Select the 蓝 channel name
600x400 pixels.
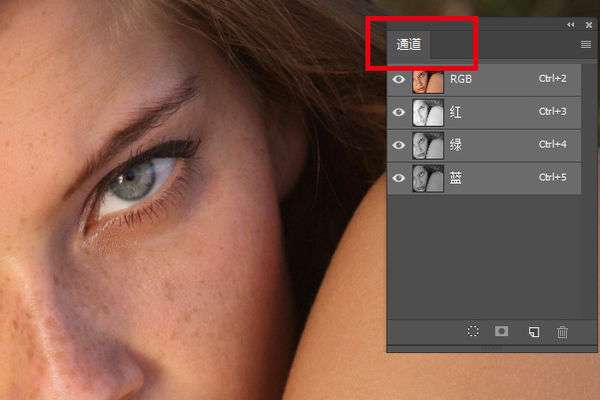[455, 178]
